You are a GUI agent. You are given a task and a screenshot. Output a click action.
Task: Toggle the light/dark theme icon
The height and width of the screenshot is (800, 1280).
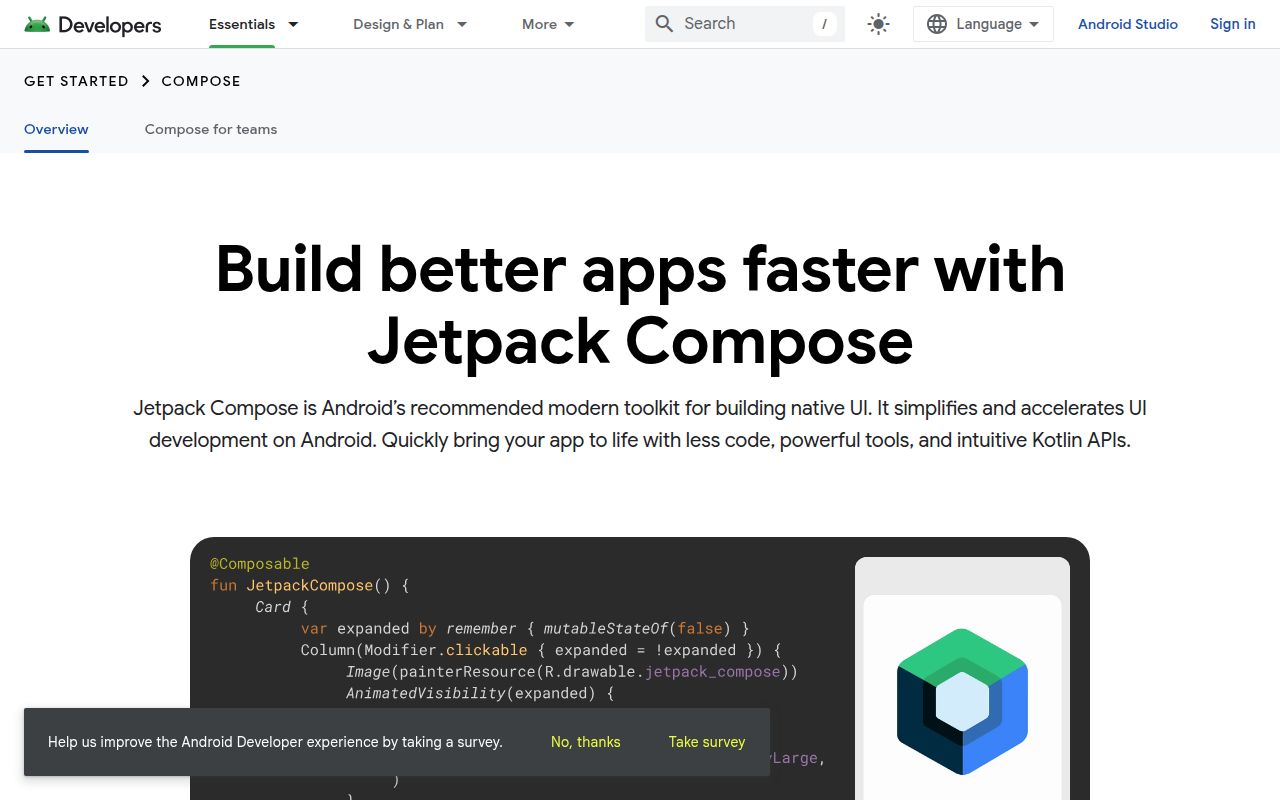point(879,24)
